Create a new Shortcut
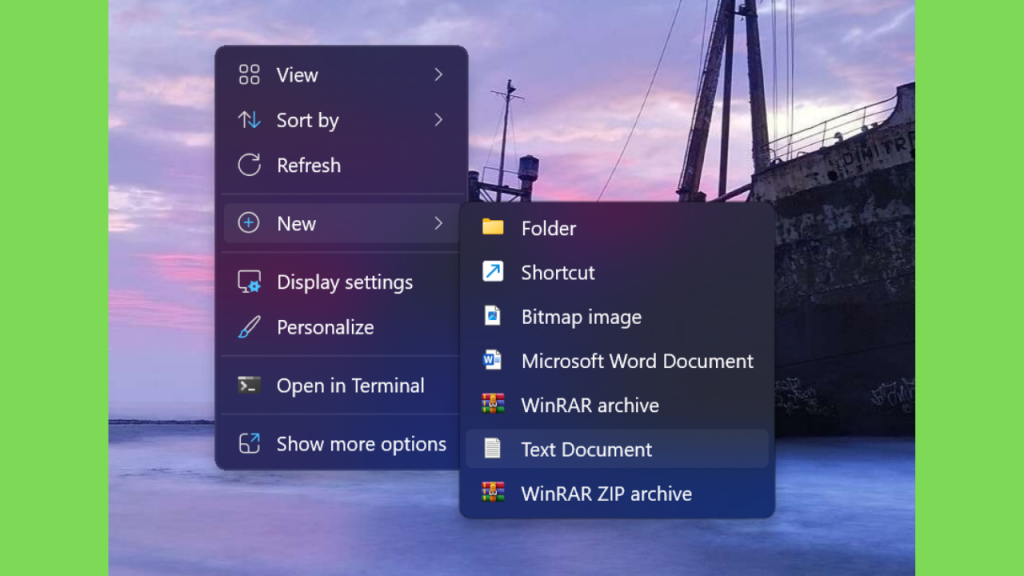This screenshot has width=1024, height=576. pos(617,272)
